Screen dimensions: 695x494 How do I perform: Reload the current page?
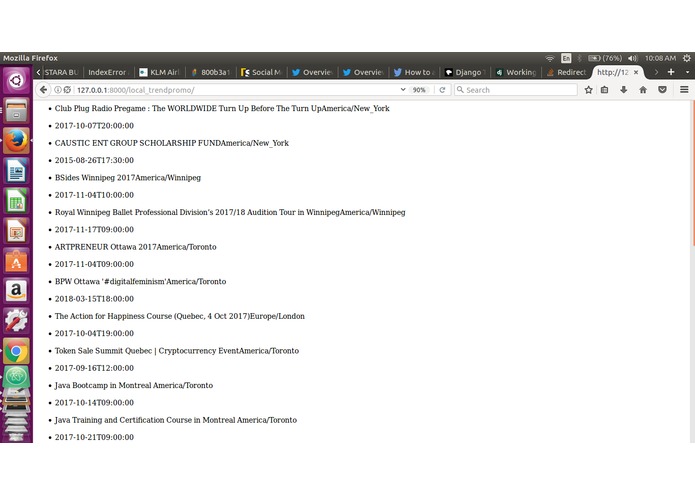coord(442,90)
